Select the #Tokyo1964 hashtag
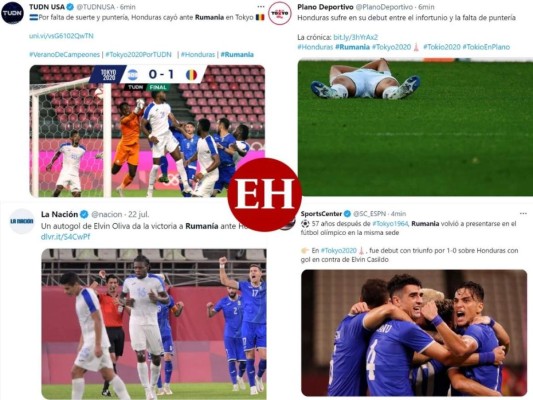 [391, 224]
